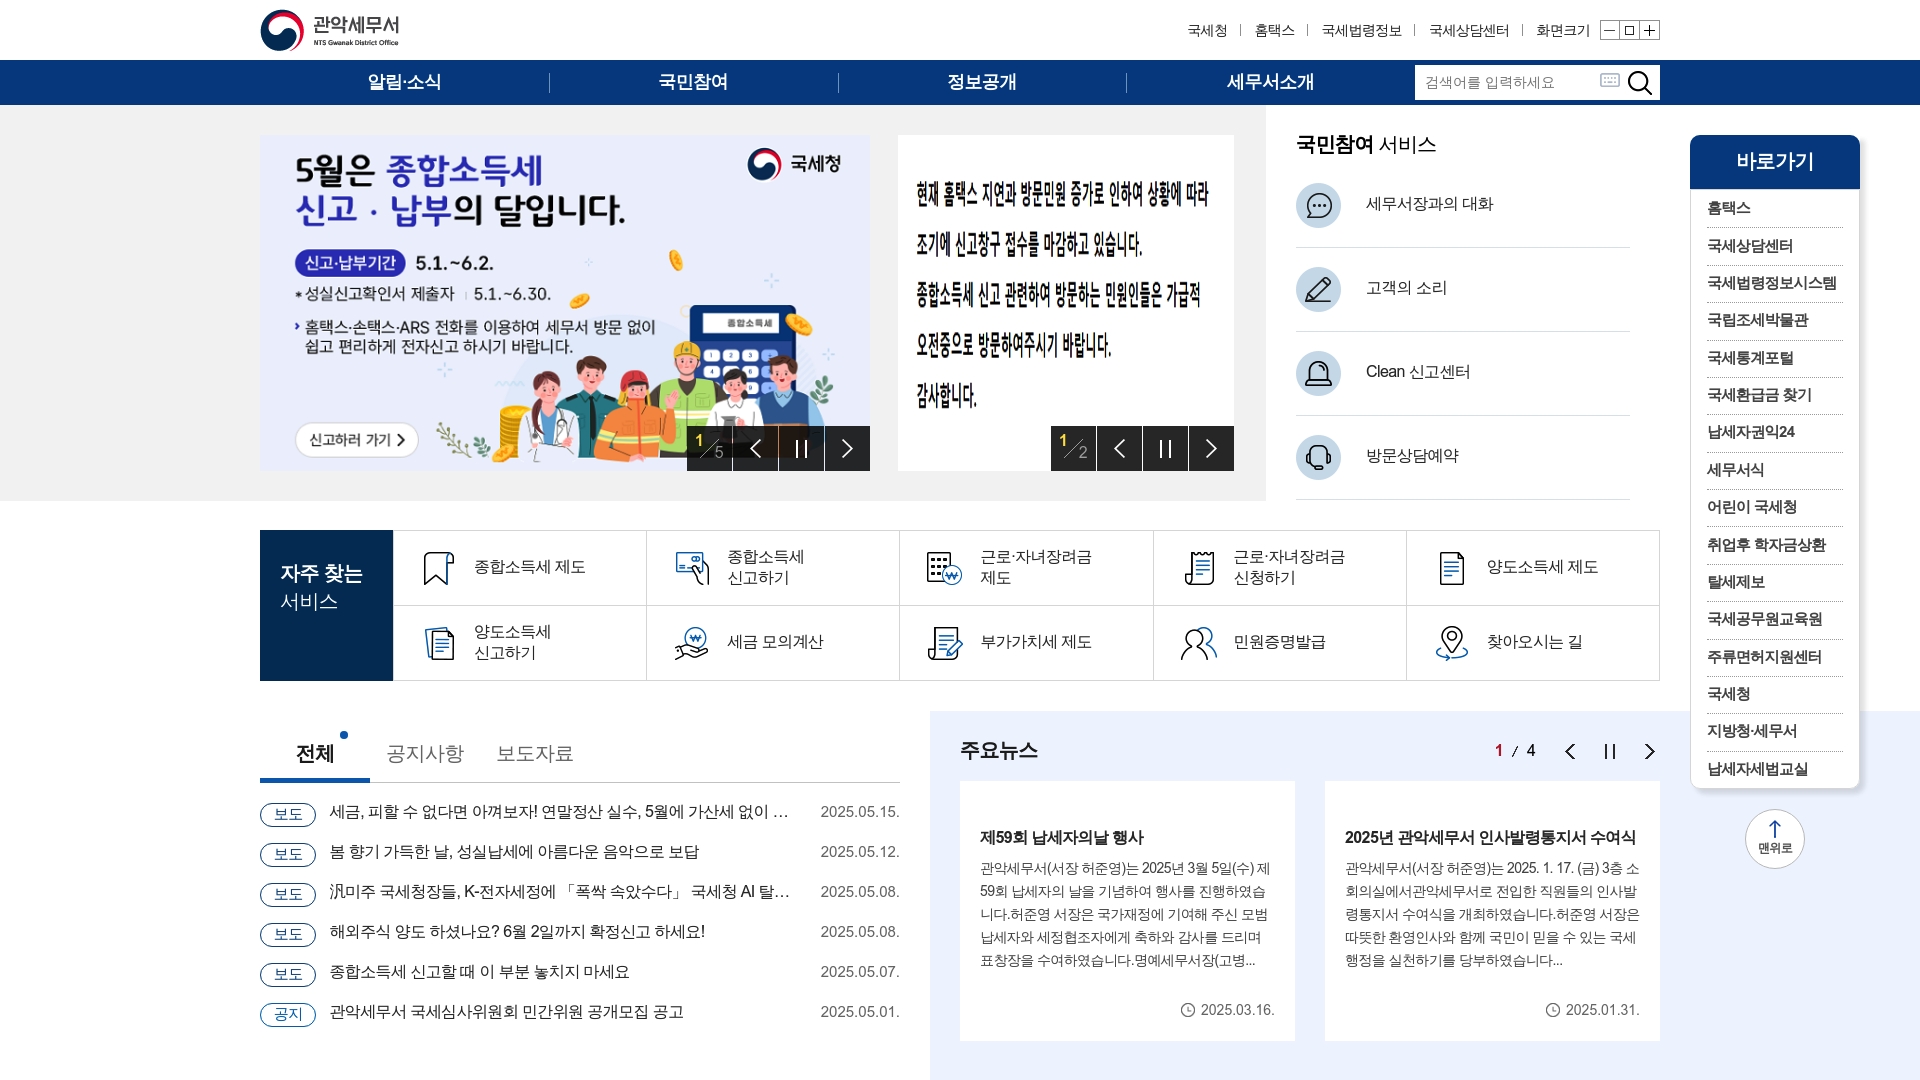
Task: Select the 전체 tab
Action: pyautogui.click(x=315, y=754)
